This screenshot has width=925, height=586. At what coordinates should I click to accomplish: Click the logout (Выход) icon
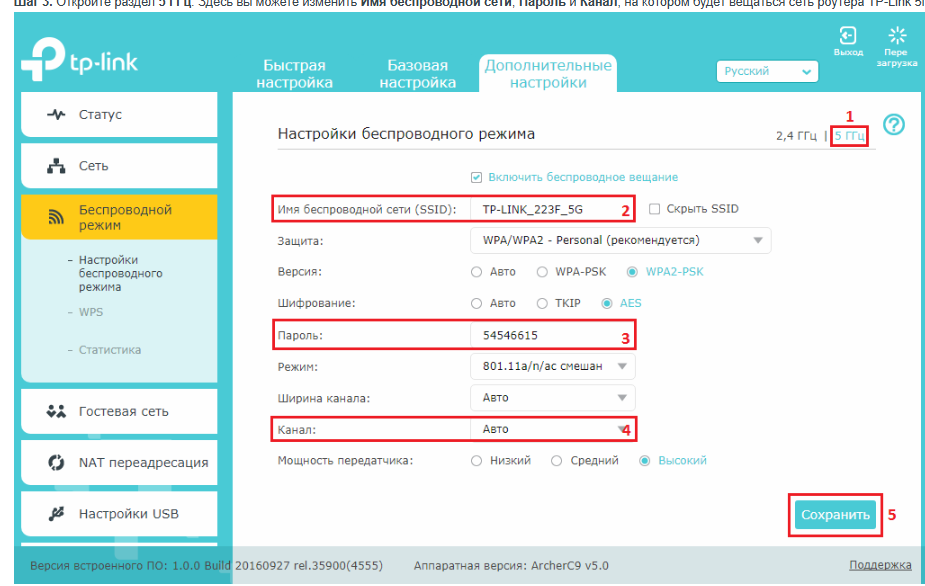pos(848,35)
